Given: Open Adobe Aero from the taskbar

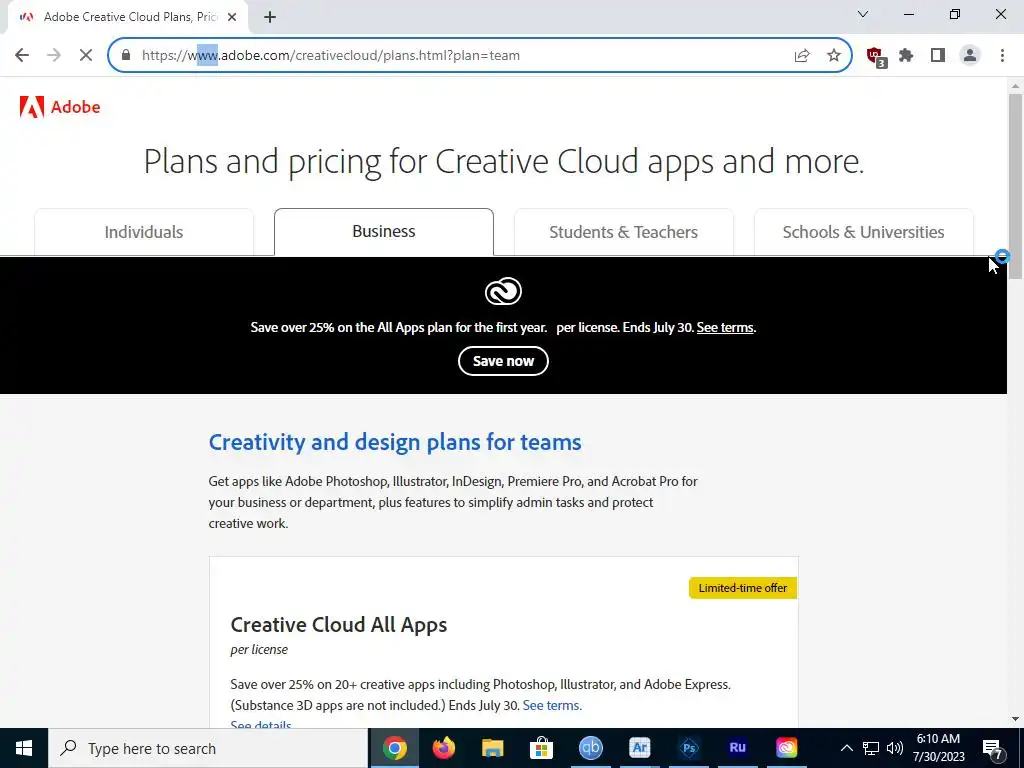Looking at the screenshot, I should (639, 748).
